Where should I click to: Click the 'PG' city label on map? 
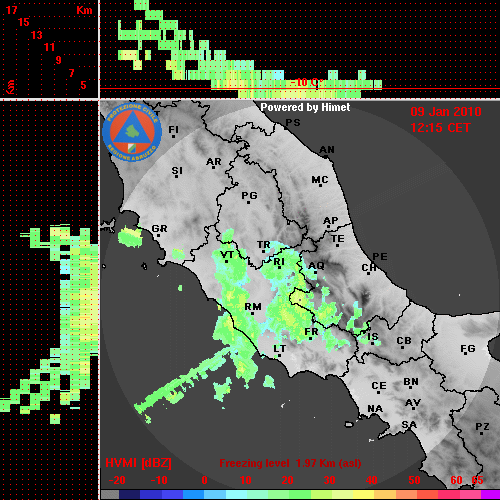[x=249, y=195]
